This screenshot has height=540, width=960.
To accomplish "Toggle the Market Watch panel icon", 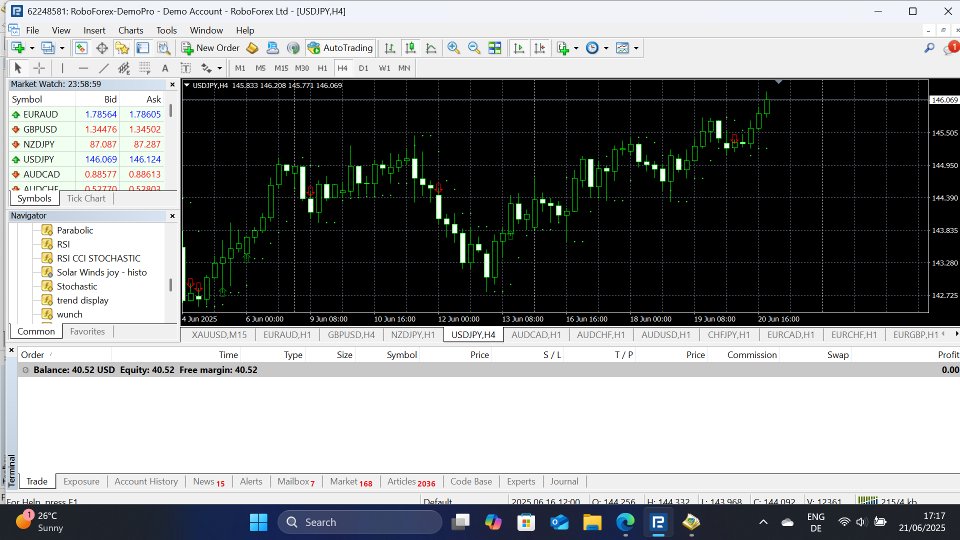I will point(81,48).
